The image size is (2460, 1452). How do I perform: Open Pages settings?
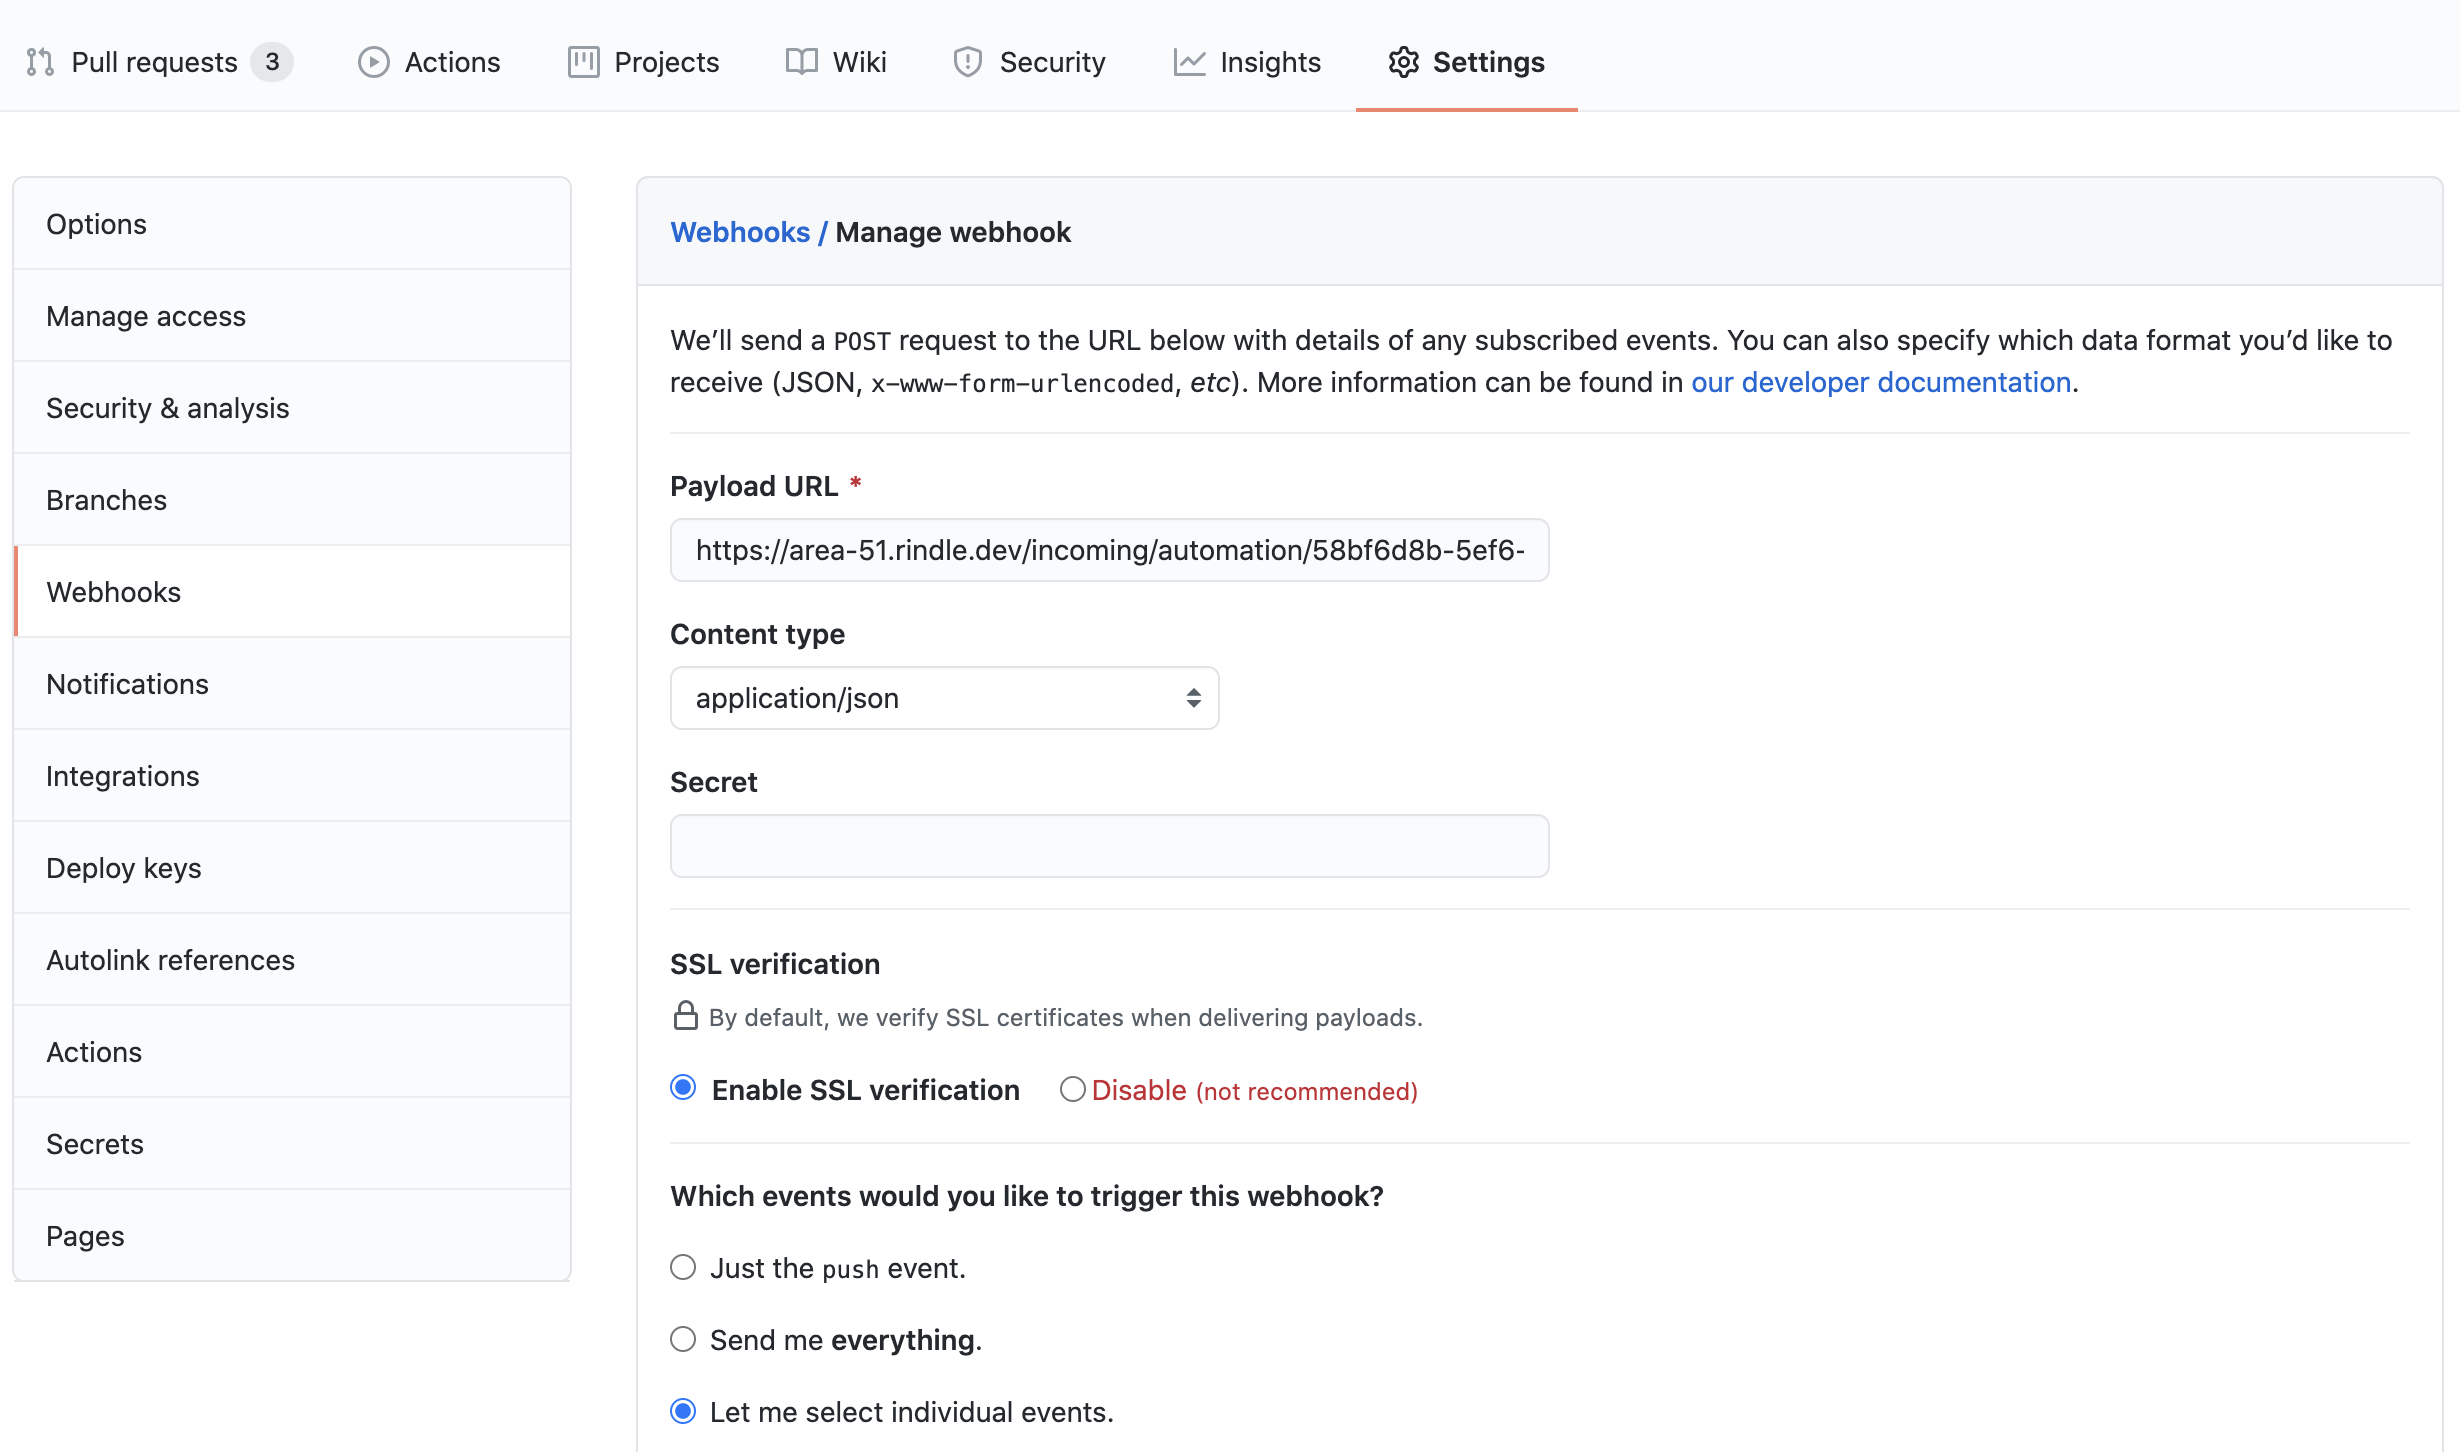click(x=292, y=1236)
